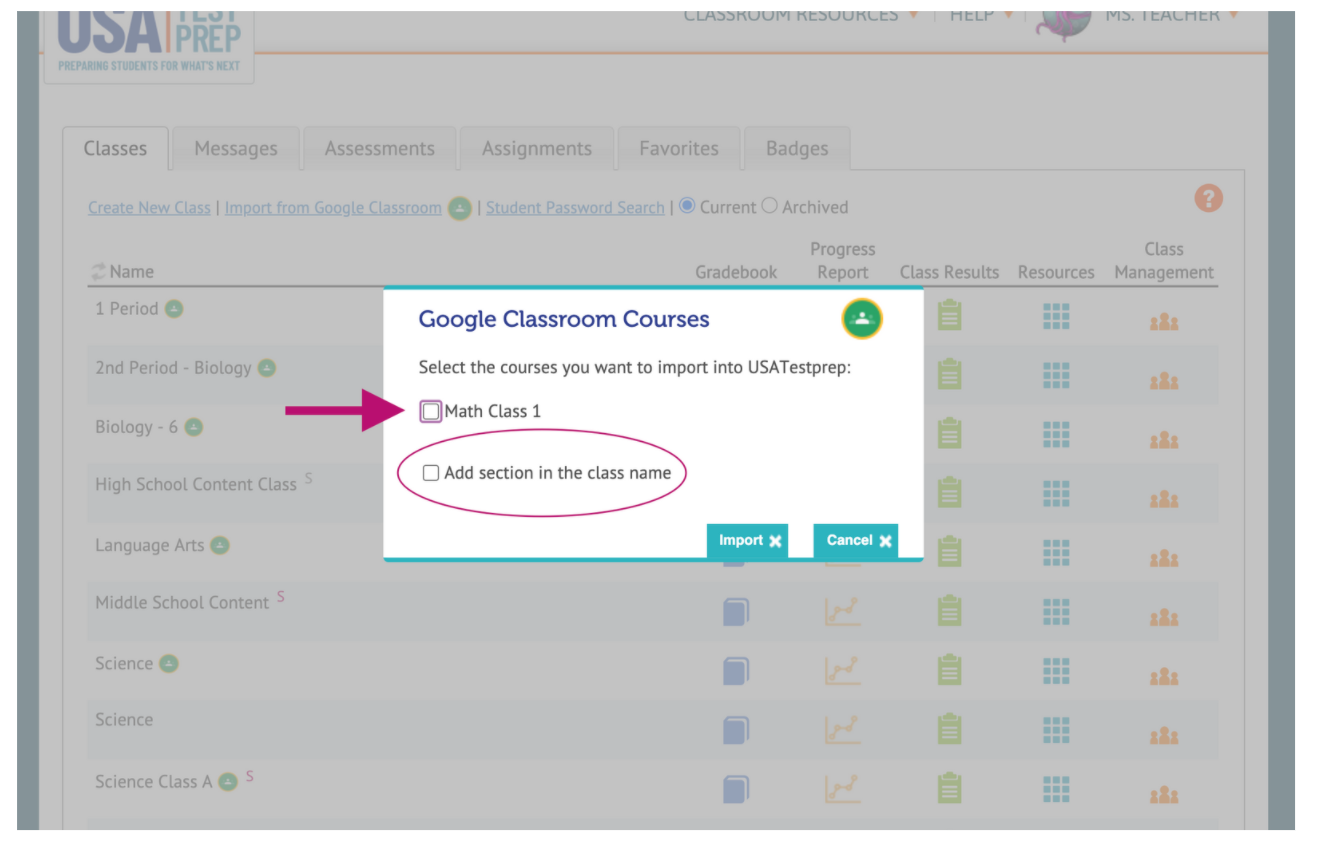The height and width of the screenshot is (844, 1318).
Task: Check the Math Class 1 checkbox
Action: [431, 411]
